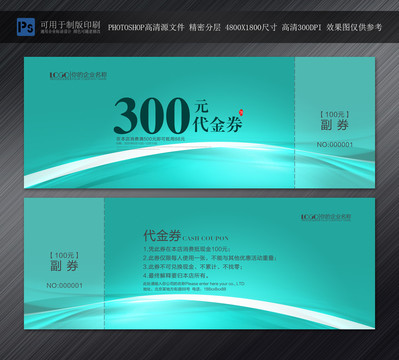Click the 可用于制版印刷 banner label
Image resolution: width=399 pixels, height=360 pixels.
point(70,24)
